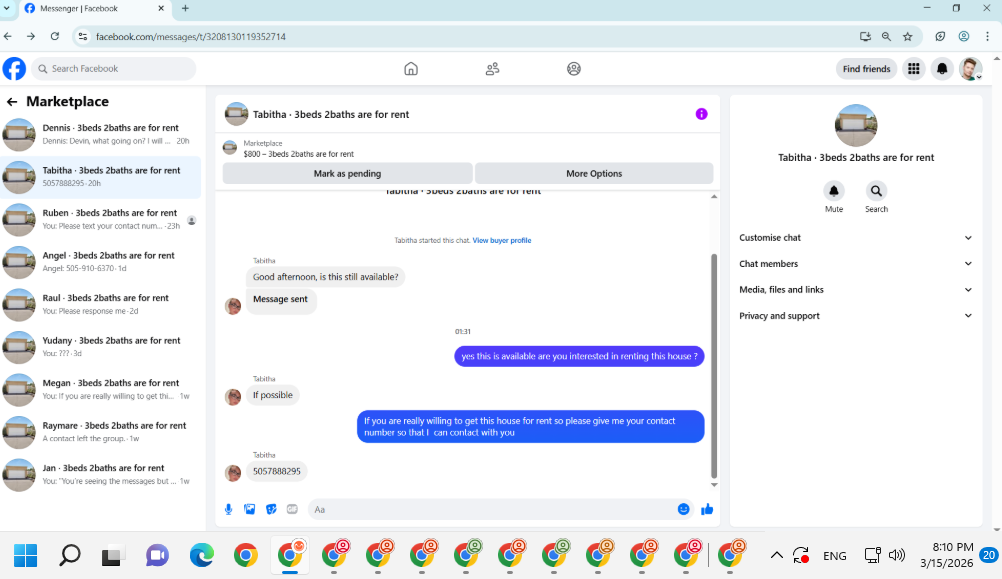
Task: Open Raul conversation in list
Action: [102, 304]
